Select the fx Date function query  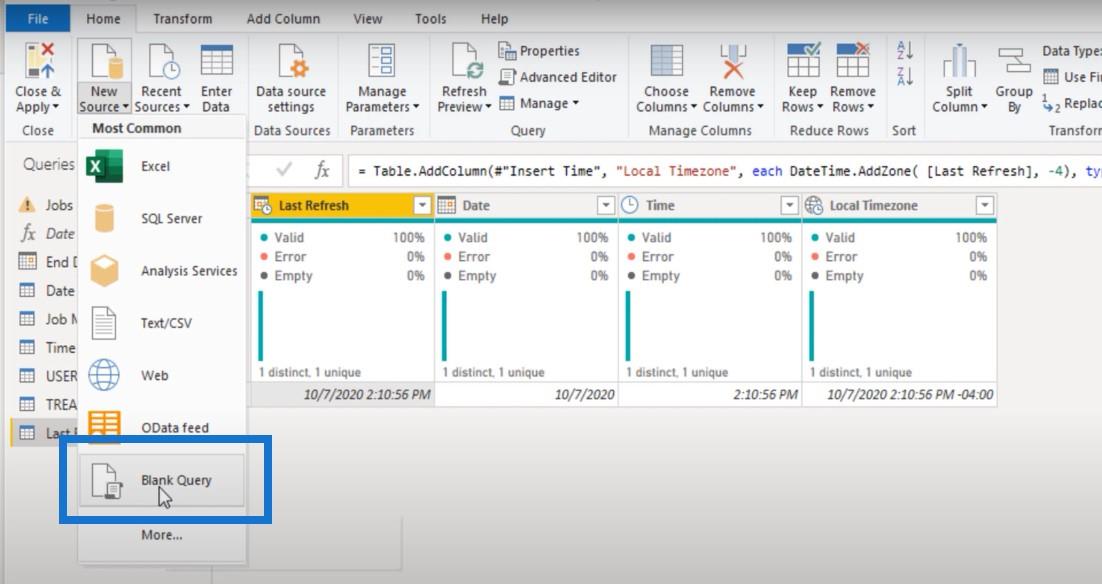point(45,233)
